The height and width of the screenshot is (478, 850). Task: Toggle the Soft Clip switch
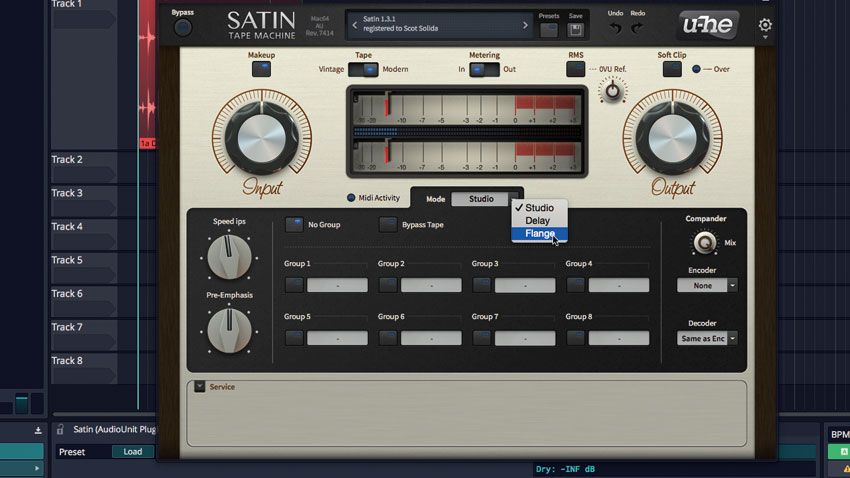(x=672, y=69)
